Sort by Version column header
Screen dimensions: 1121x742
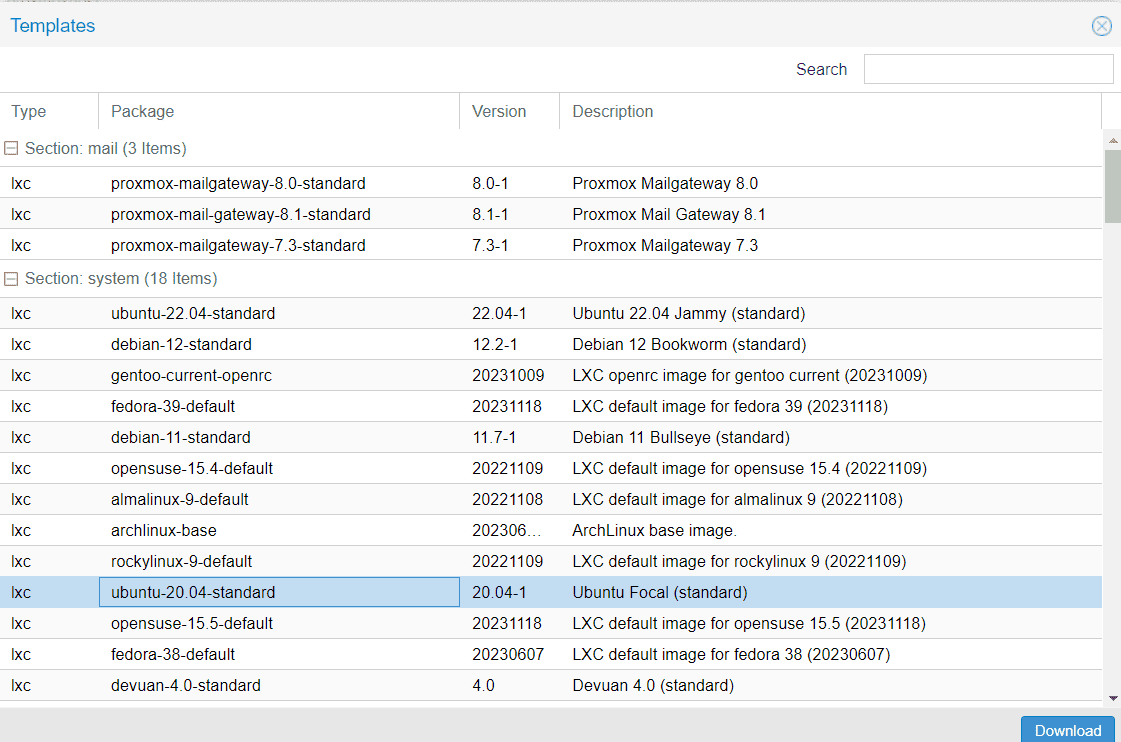[509, 112]
